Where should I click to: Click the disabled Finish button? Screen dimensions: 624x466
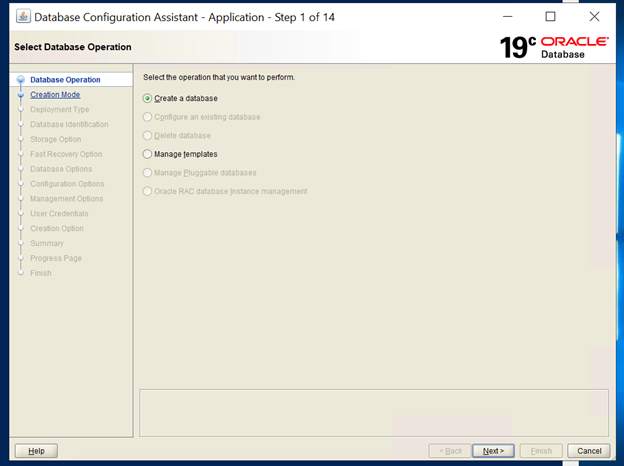(x=541, y=451)
